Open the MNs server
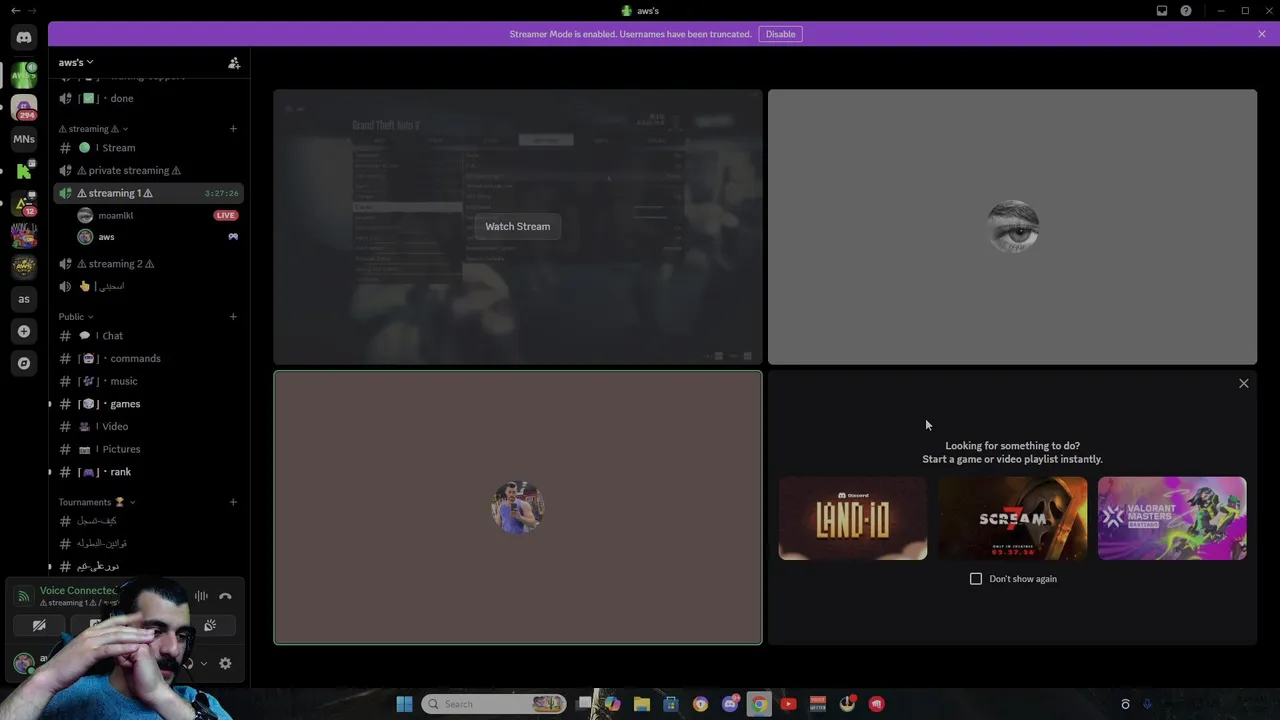This screenshot has width=1280, height=720. click(x=24, y=139)
